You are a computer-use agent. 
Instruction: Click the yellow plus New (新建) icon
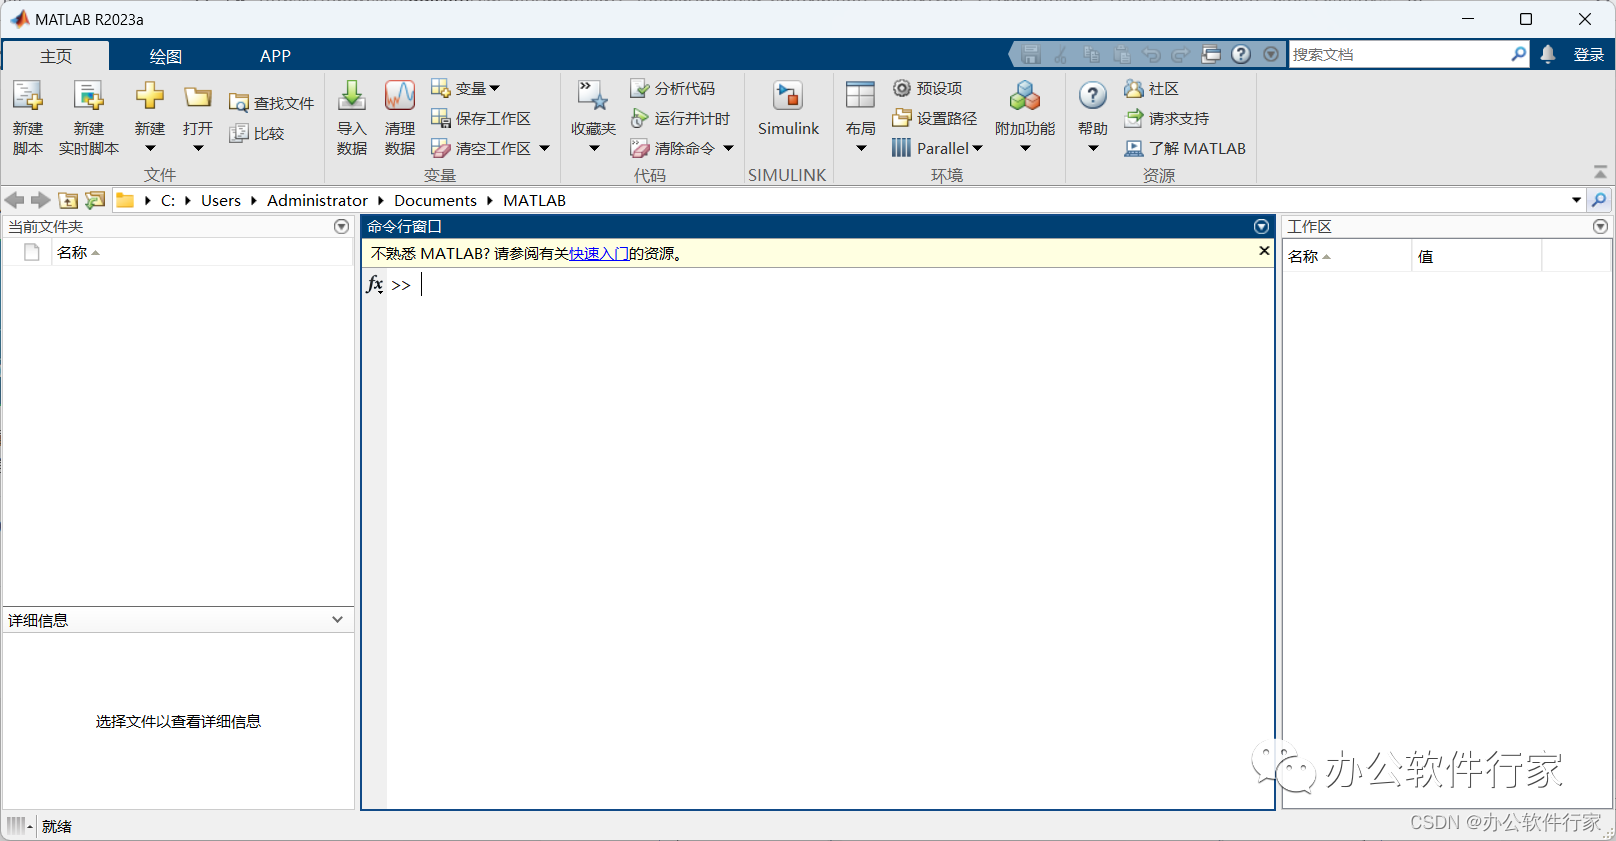coord(150,96)
